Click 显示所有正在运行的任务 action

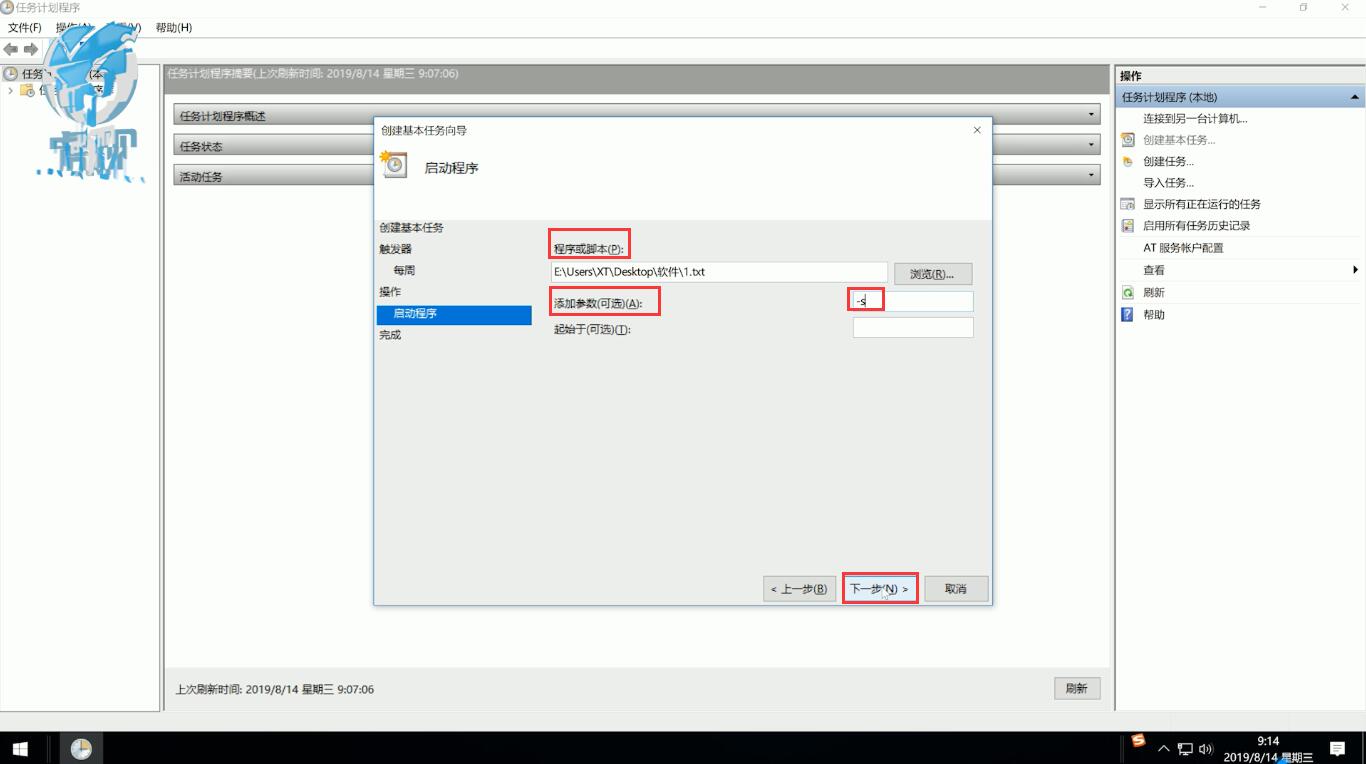pos(1202,204)
